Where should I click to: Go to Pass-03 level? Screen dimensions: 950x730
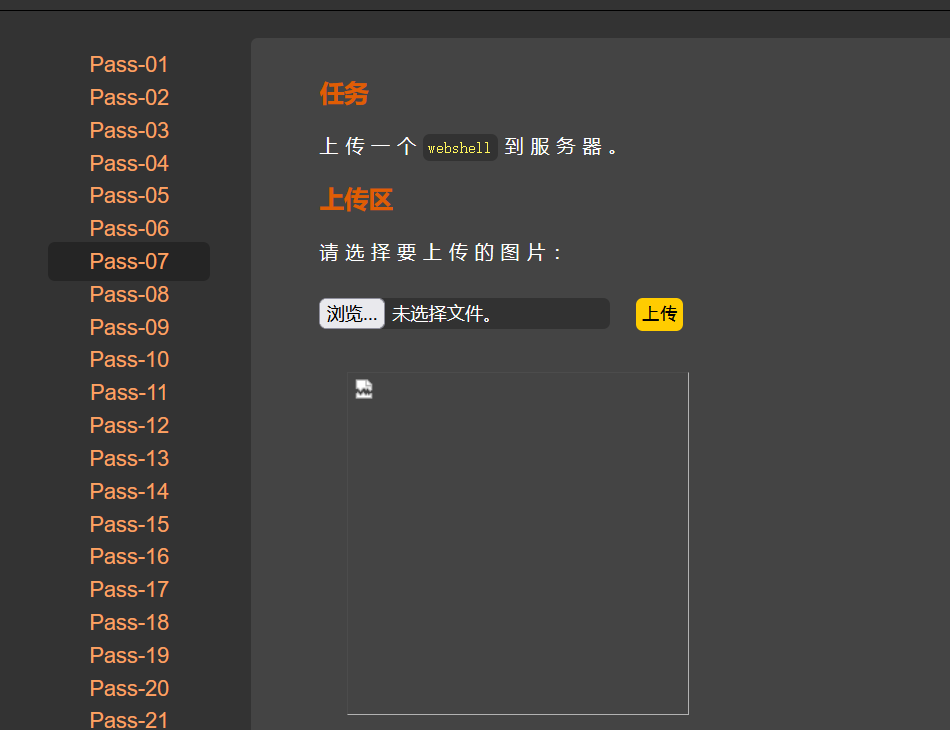click(x=129, y=130)
